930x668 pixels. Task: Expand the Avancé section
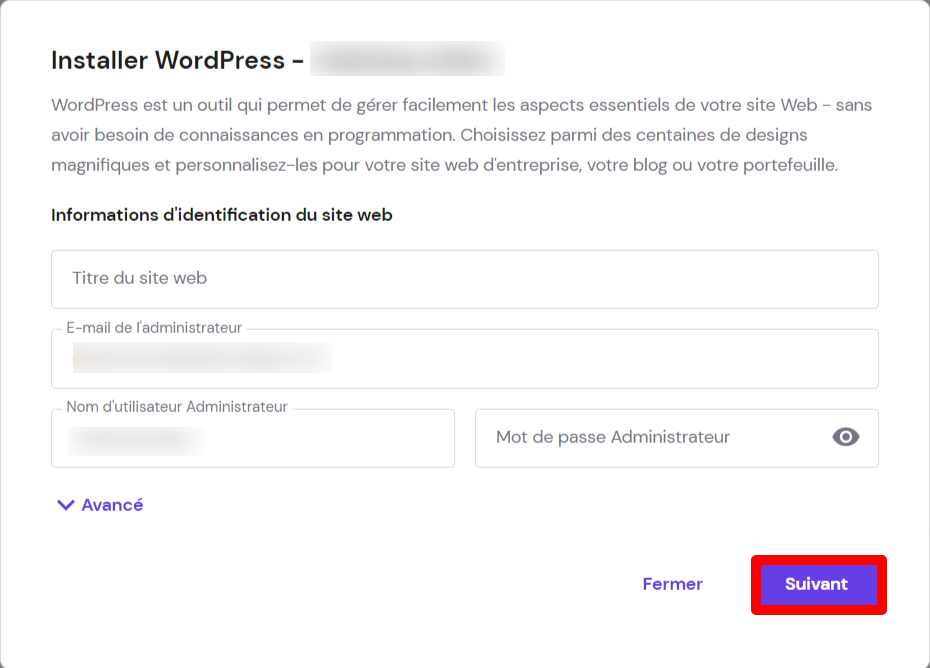(98, 505)
